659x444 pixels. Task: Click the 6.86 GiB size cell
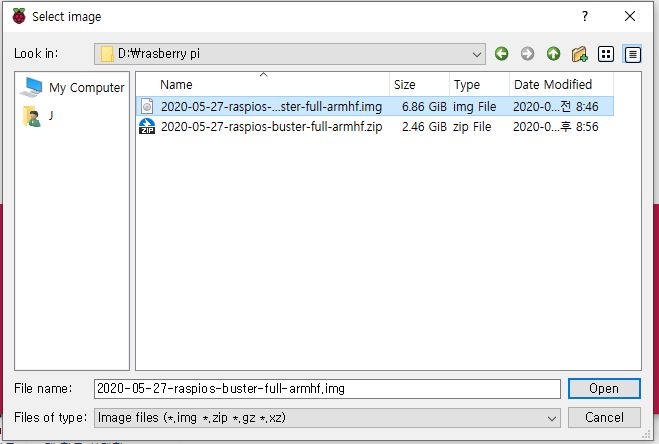424,107
